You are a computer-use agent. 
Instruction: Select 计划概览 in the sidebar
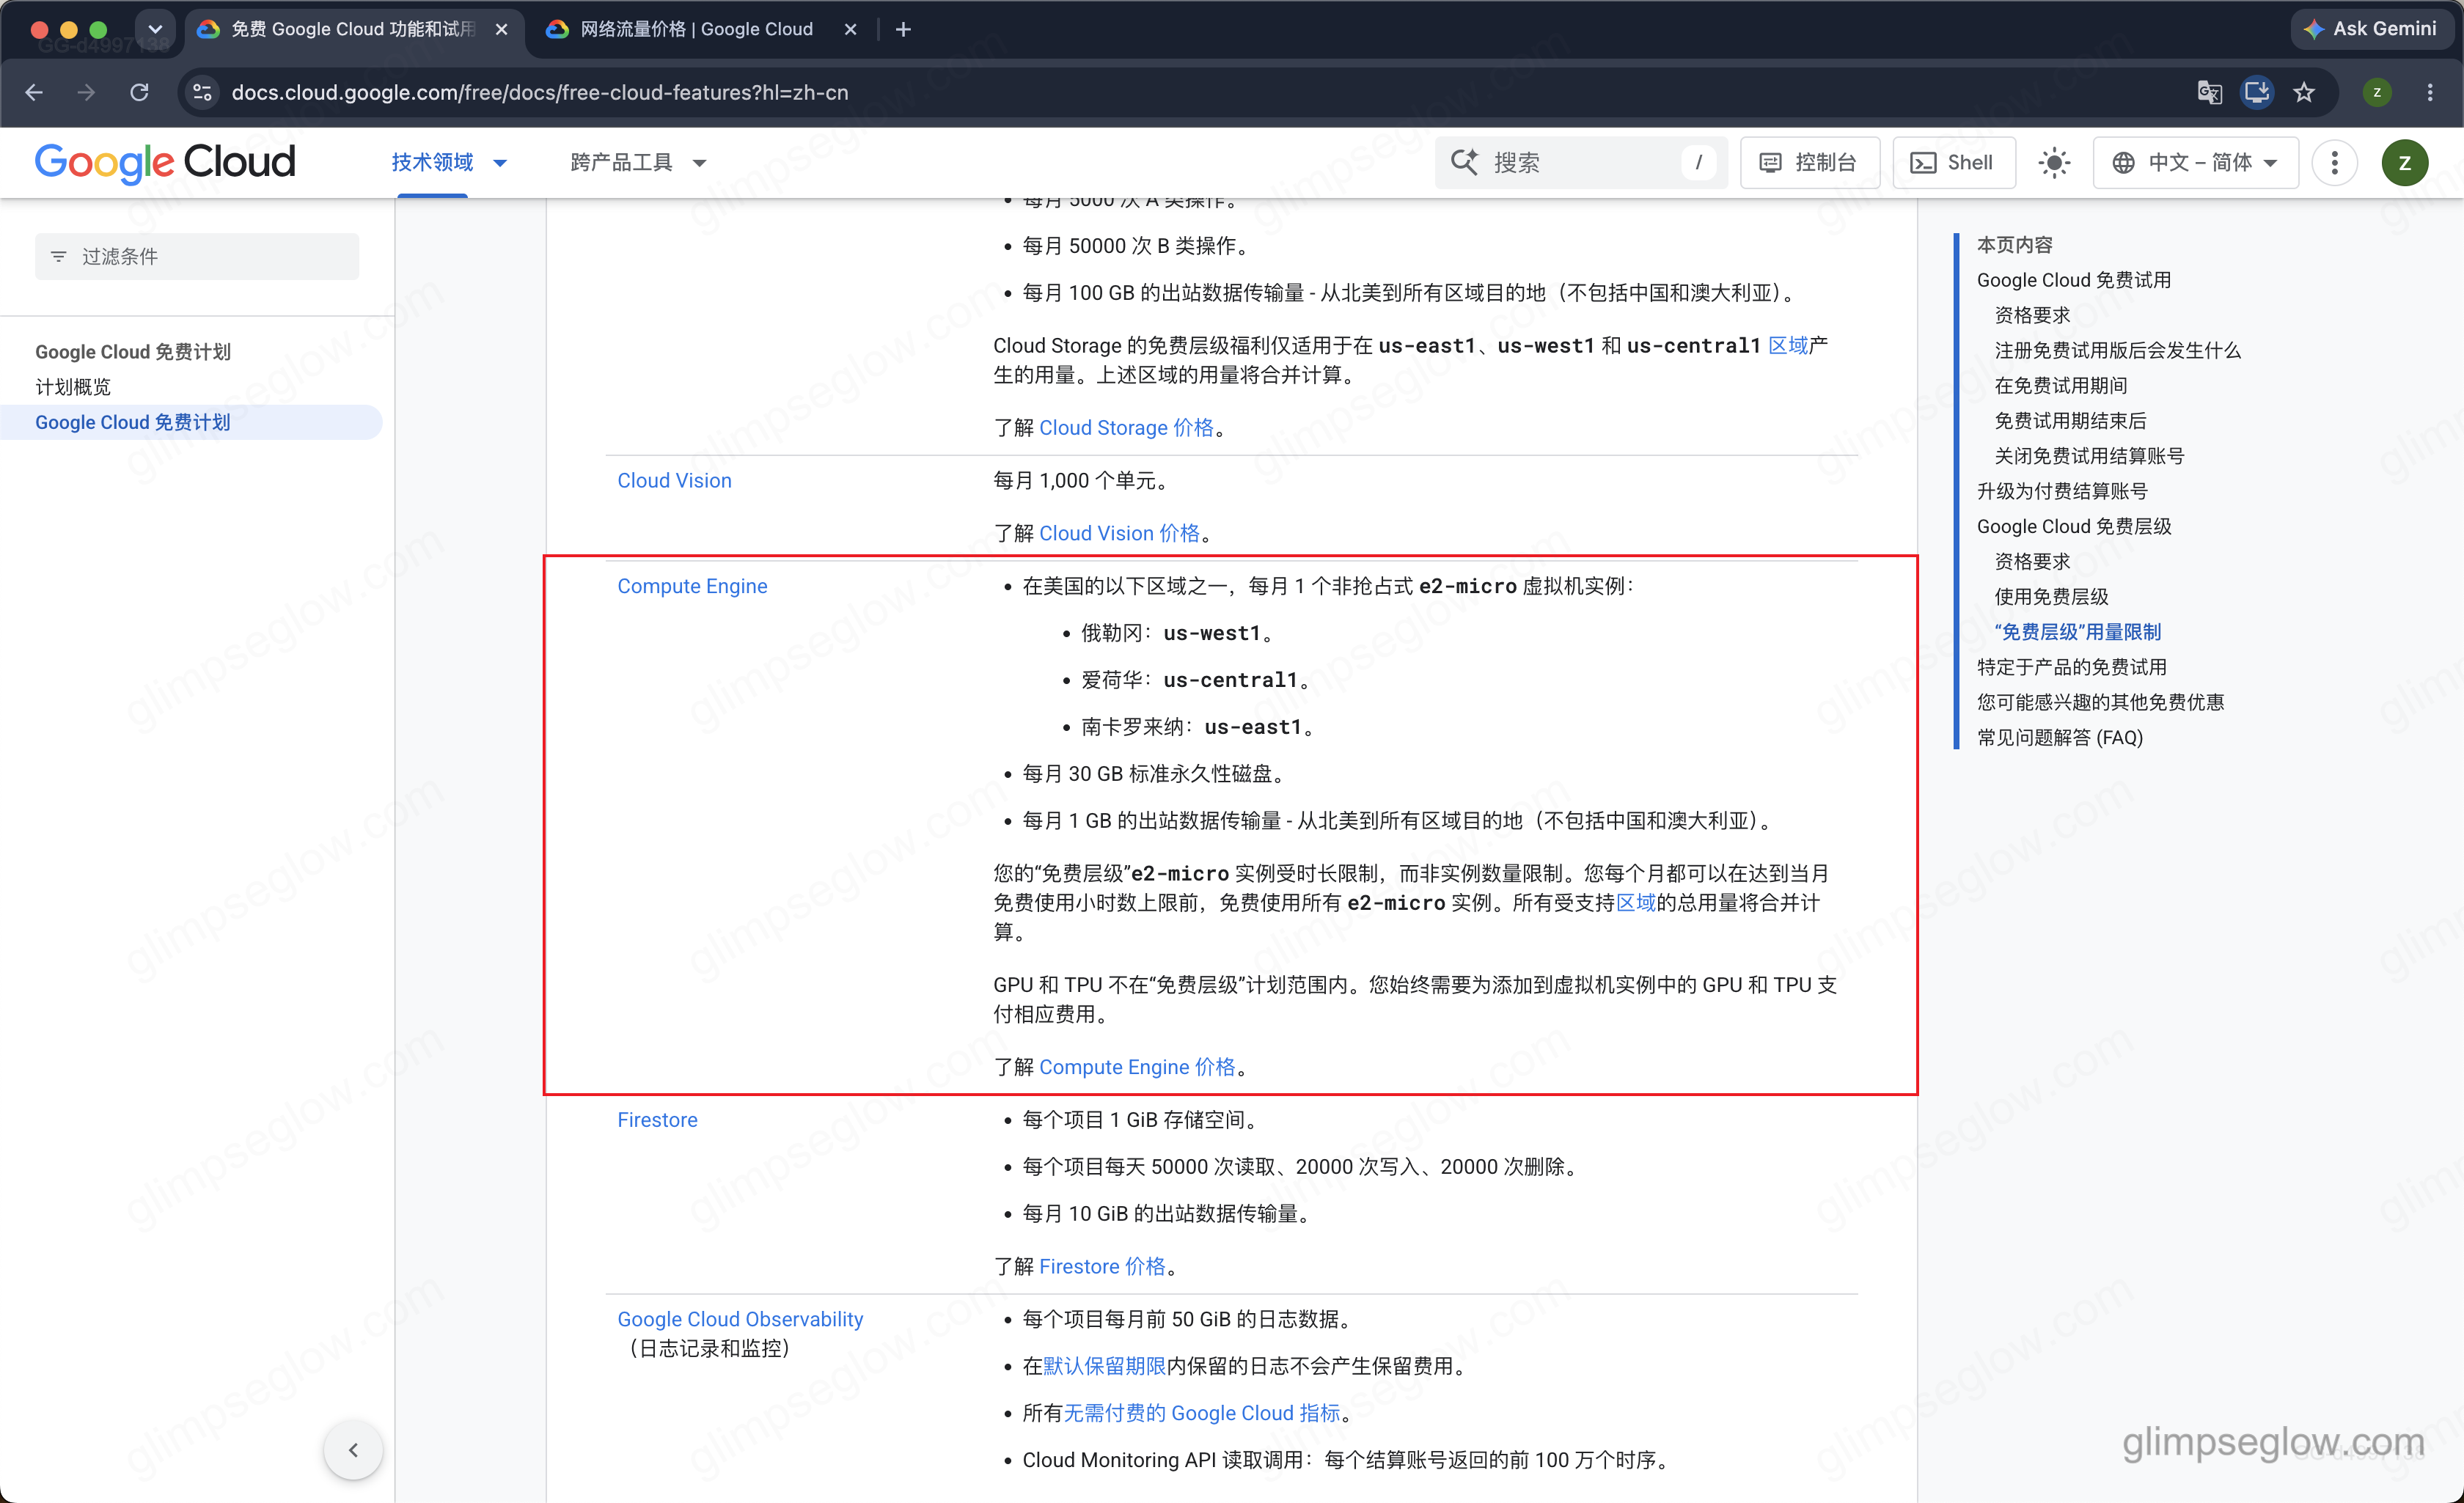coord(73,387)
